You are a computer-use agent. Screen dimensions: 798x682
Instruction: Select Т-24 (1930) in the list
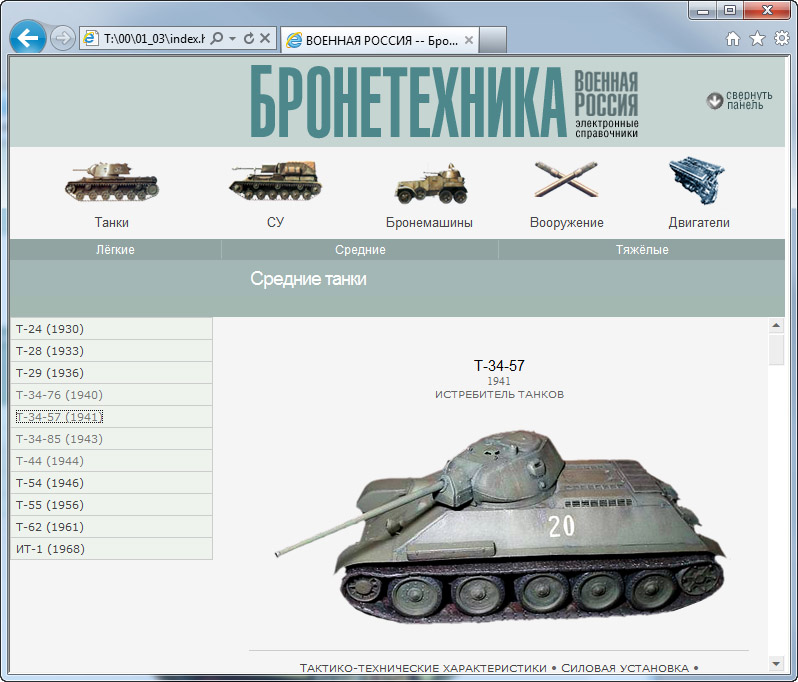[111, 329]
